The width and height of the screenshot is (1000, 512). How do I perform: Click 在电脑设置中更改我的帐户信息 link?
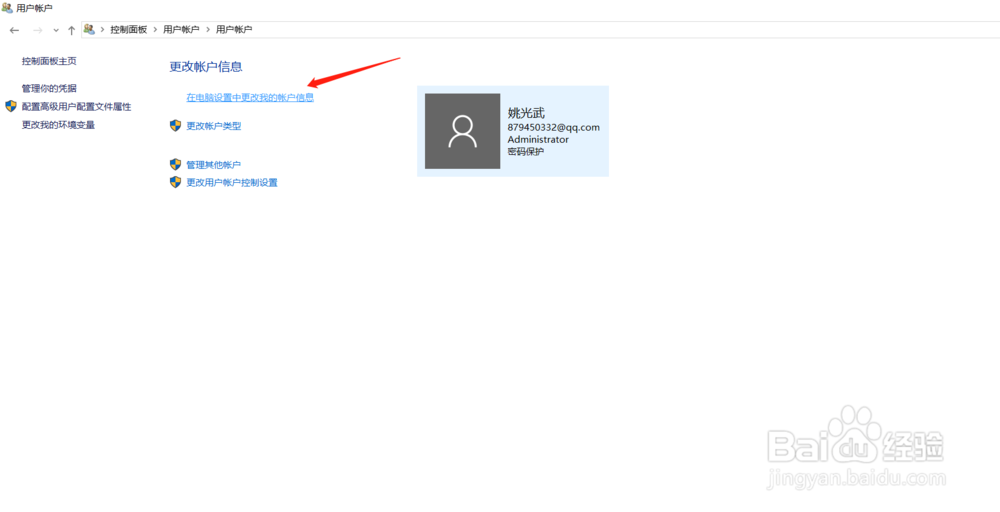tap(250, 98)
